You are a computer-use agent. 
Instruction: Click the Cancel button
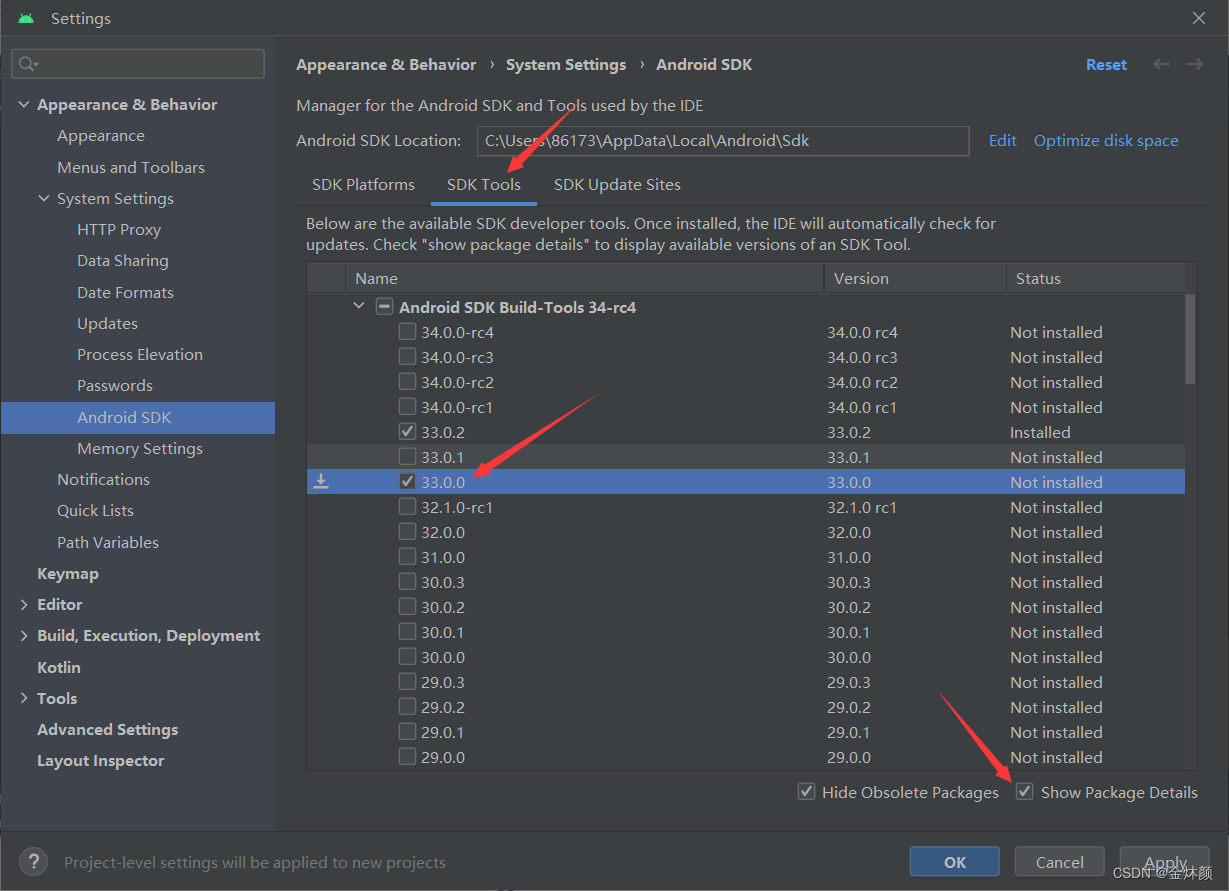(x=1060, y=862)
